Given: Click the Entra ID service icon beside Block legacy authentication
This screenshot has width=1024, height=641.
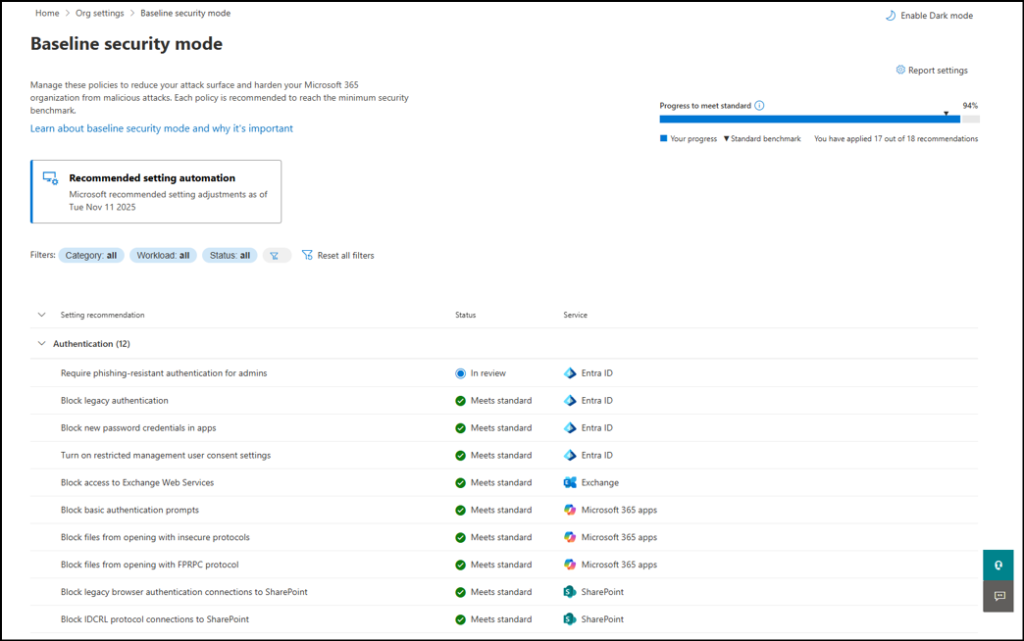Looking at the screenshot, I should [572, 400].
